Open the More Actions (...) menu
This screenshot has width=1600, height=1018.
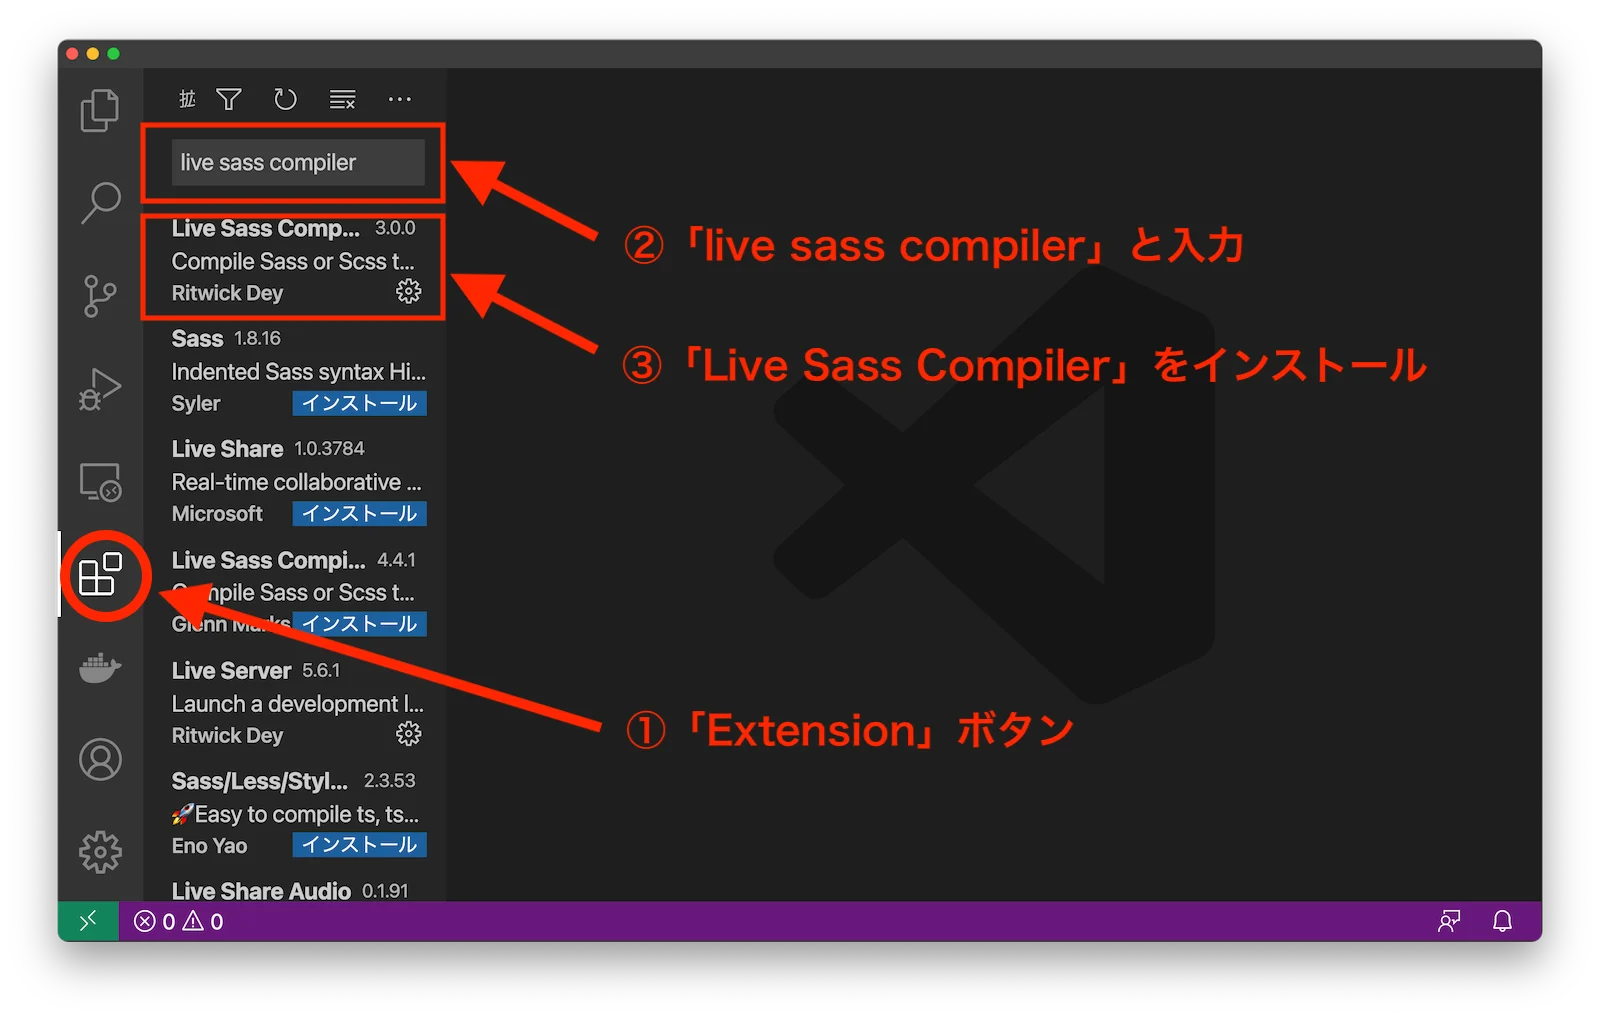[400, 99]
